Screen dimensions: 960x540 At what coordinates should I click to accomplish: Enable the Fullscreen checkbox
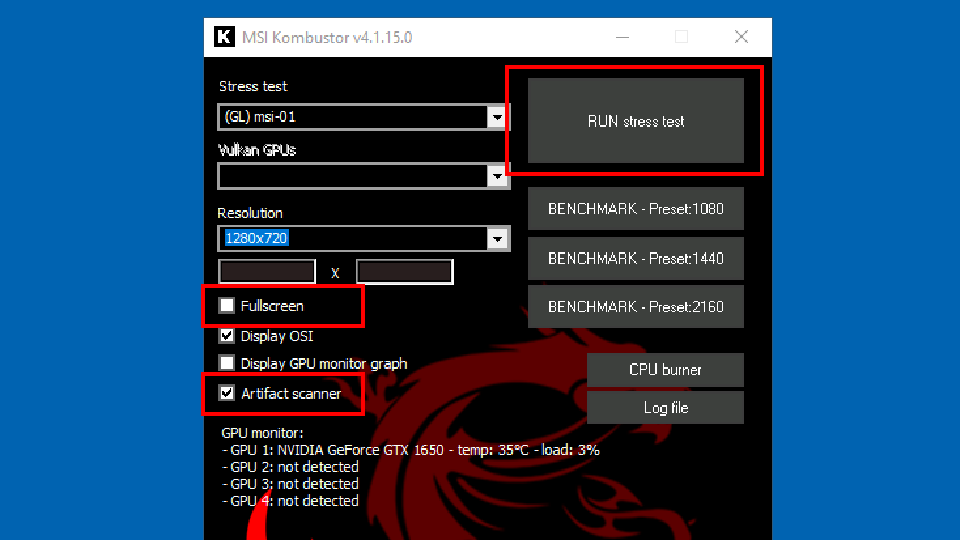227,305
